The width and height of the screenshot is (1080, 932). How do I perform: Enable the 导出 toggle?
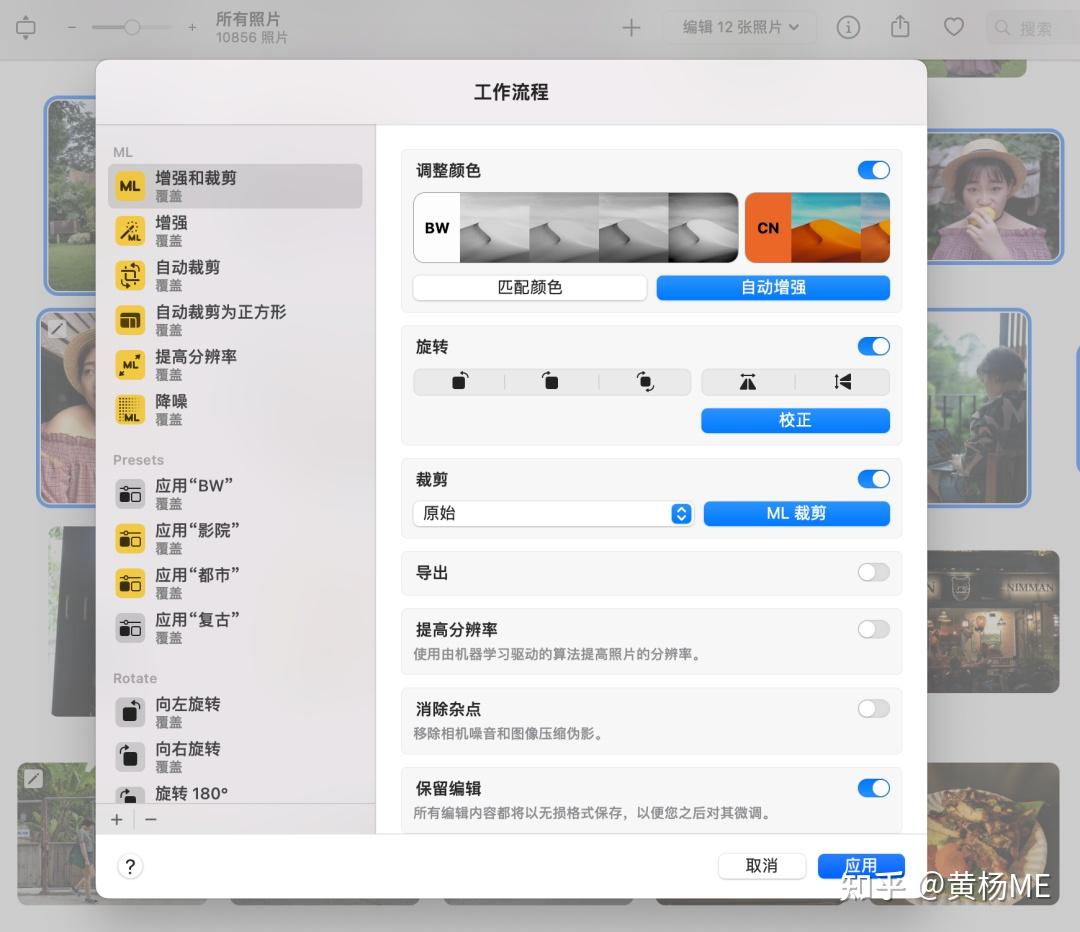(873, 572)
